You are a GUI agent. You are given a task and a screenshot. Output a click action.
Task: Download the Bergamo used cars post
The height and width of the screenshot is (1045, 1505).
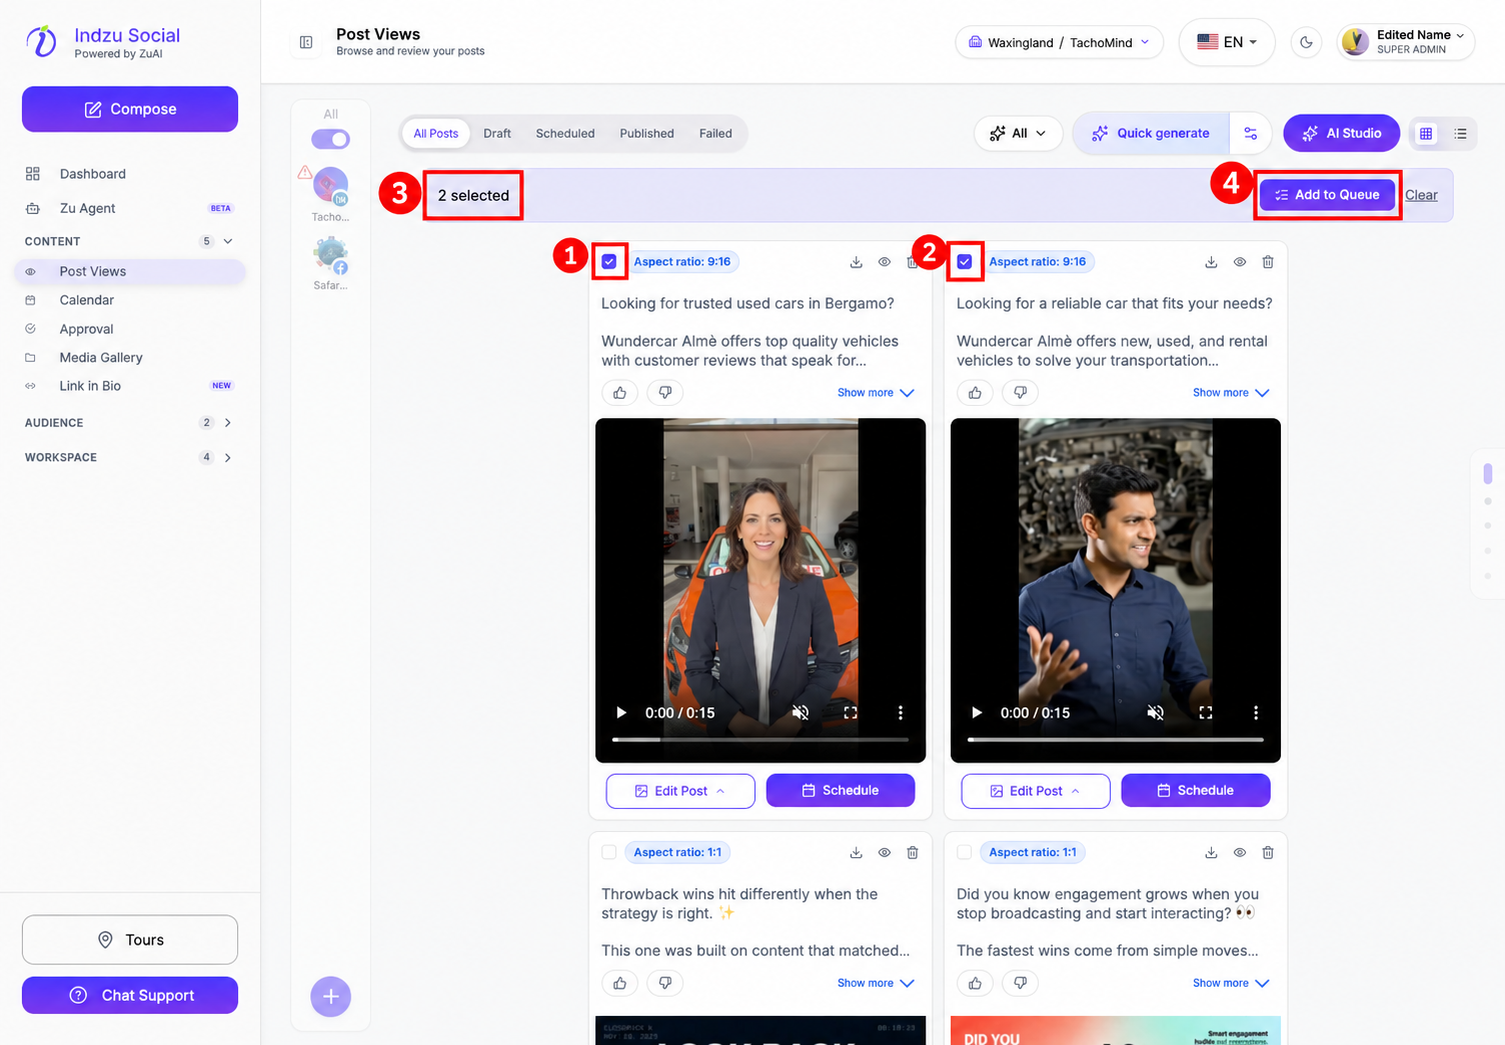tap(856, 262)
